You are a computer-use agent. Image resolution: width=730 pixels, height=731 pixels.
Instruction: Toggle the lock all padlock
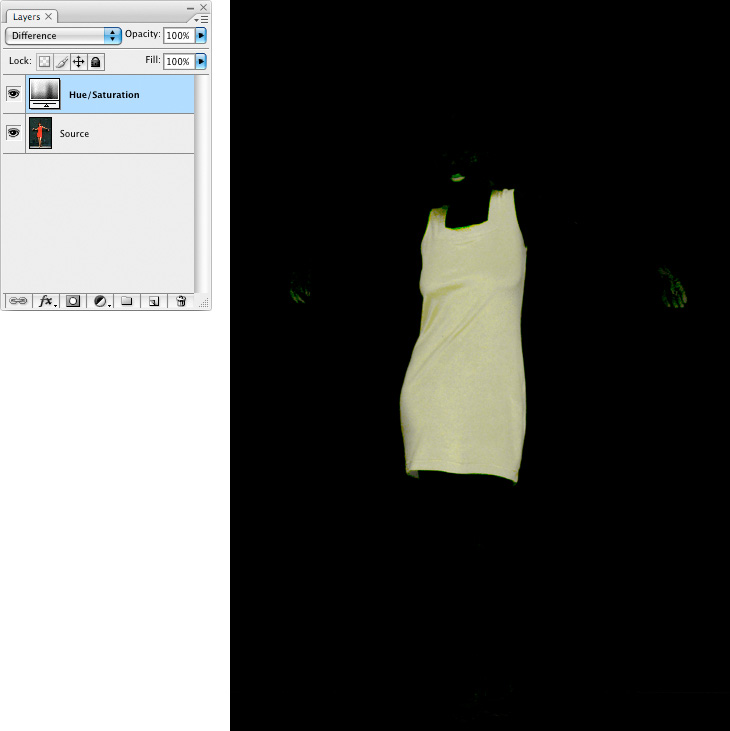tap(95, 62)
